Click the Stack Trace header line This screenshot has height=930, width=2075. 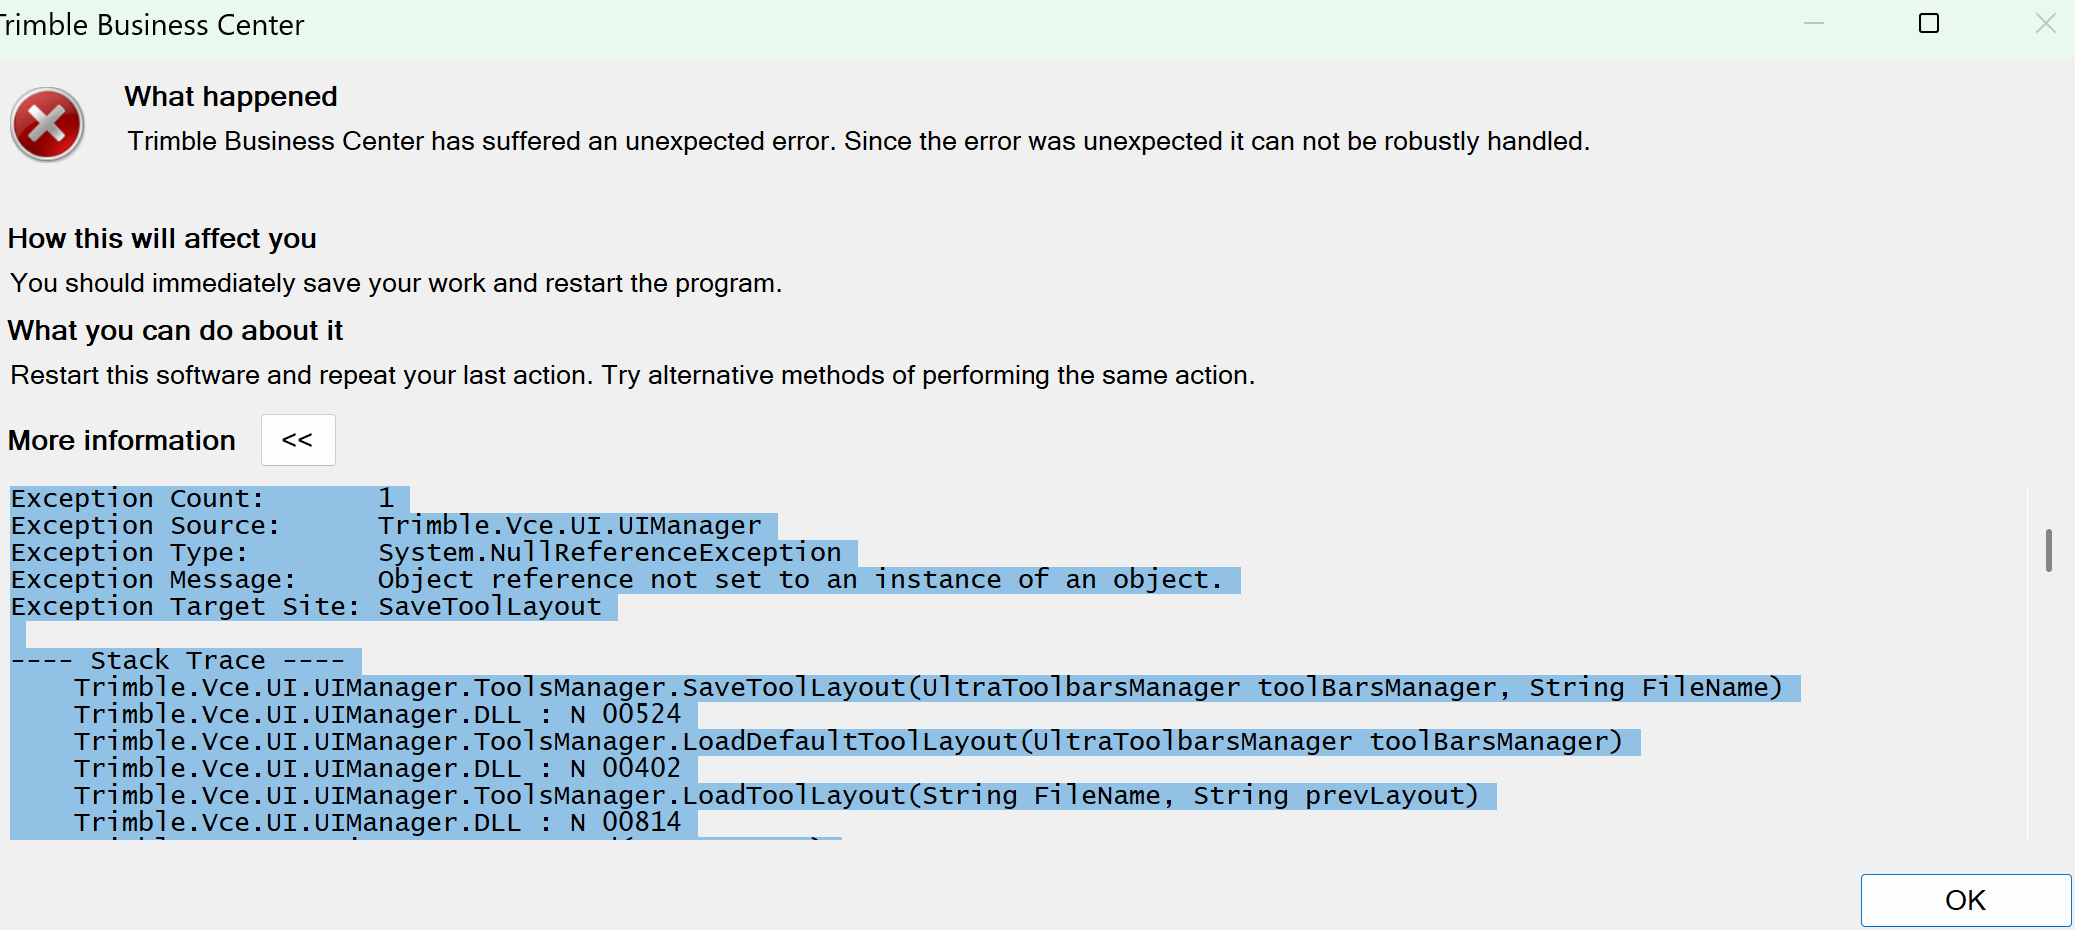pos(178,661)
